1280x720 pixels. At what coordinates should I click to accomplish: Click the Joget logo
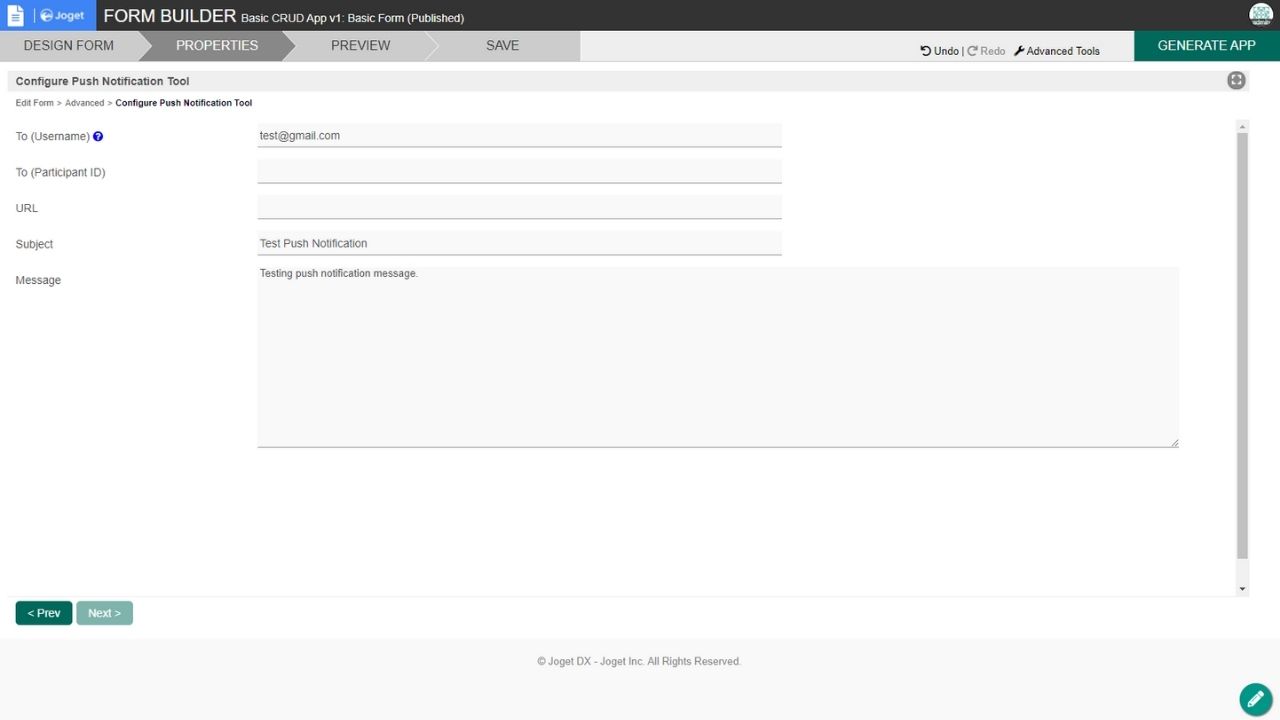point(62,16)
